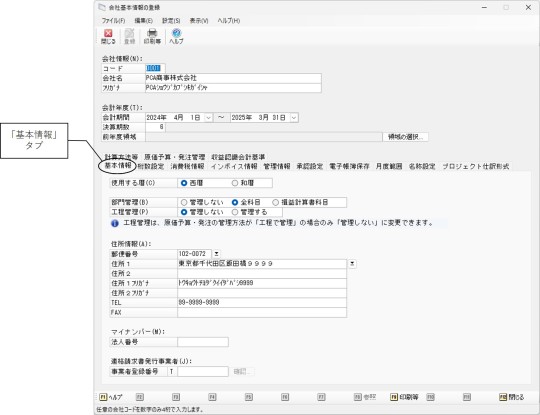The height and width of the screenshot is (415, 540).
Task: Select 管理しない for 部門管理
Action: 202,202
